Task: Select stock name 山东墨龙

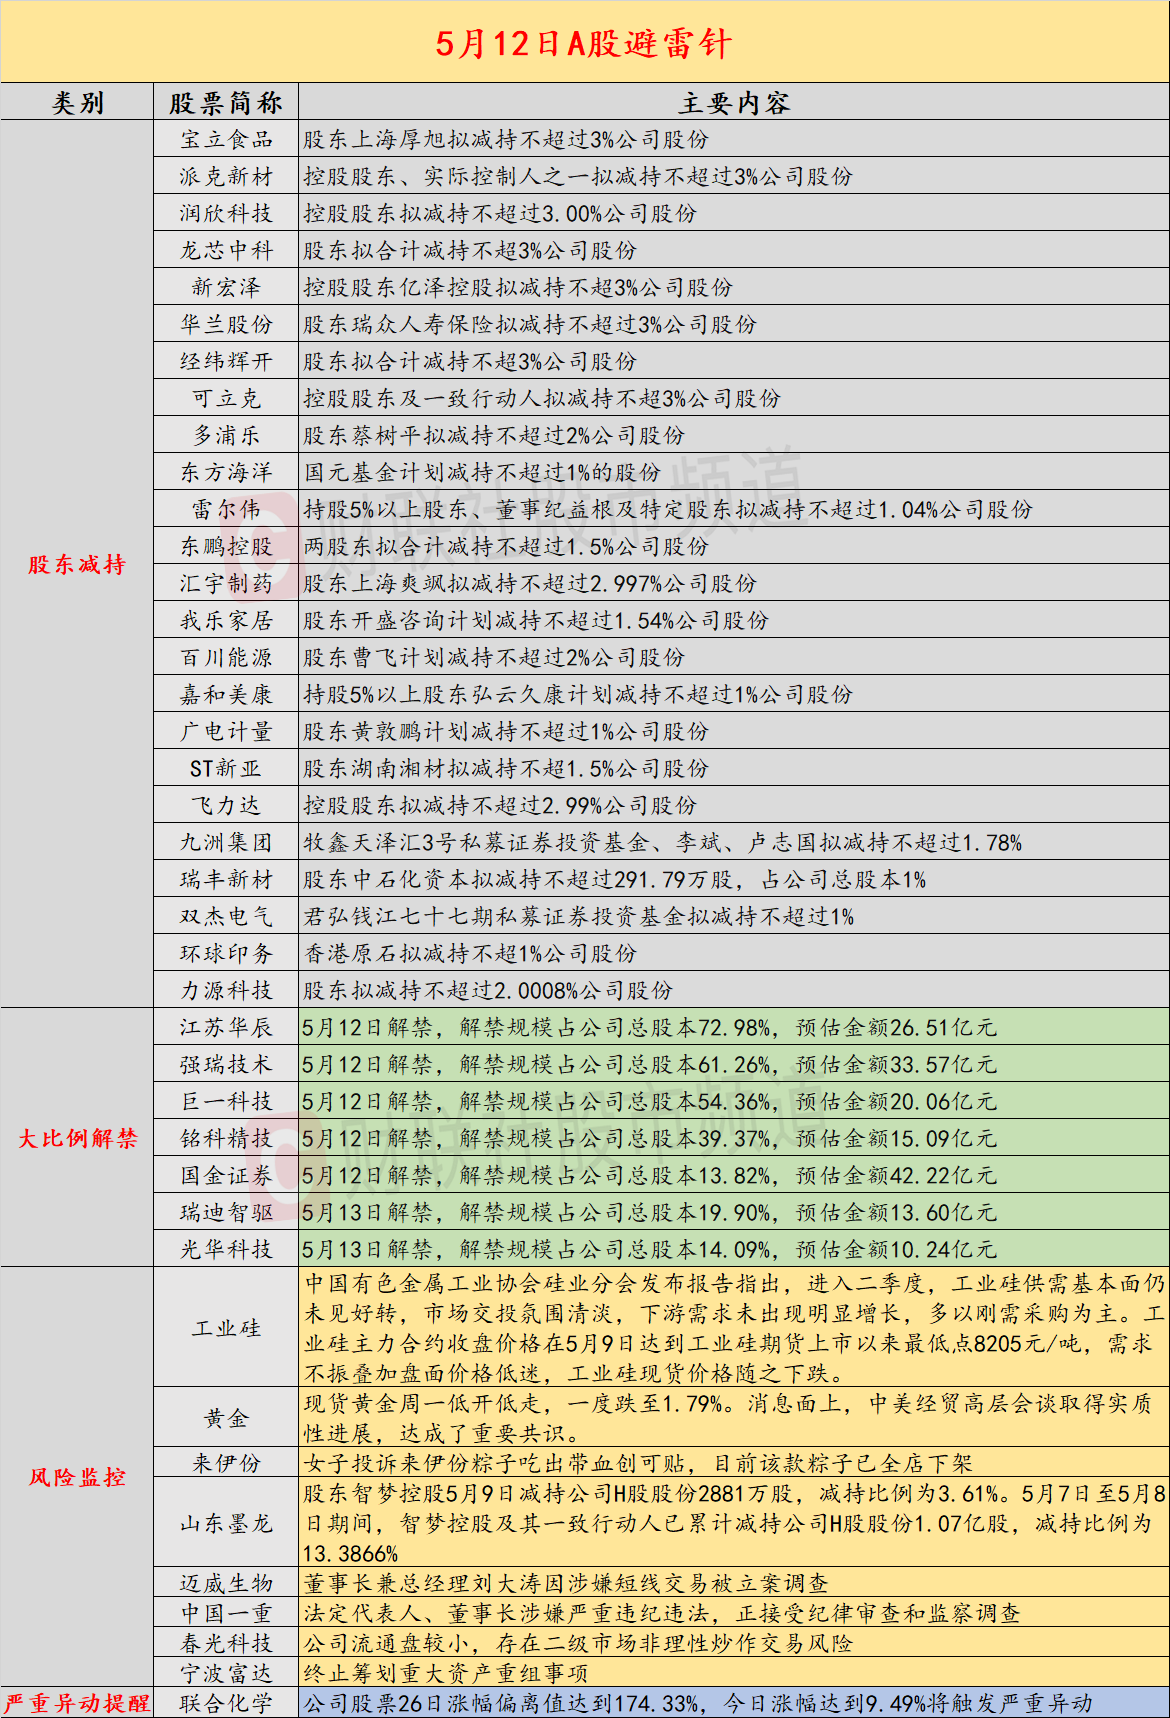Action: (x=226, y=1523)
